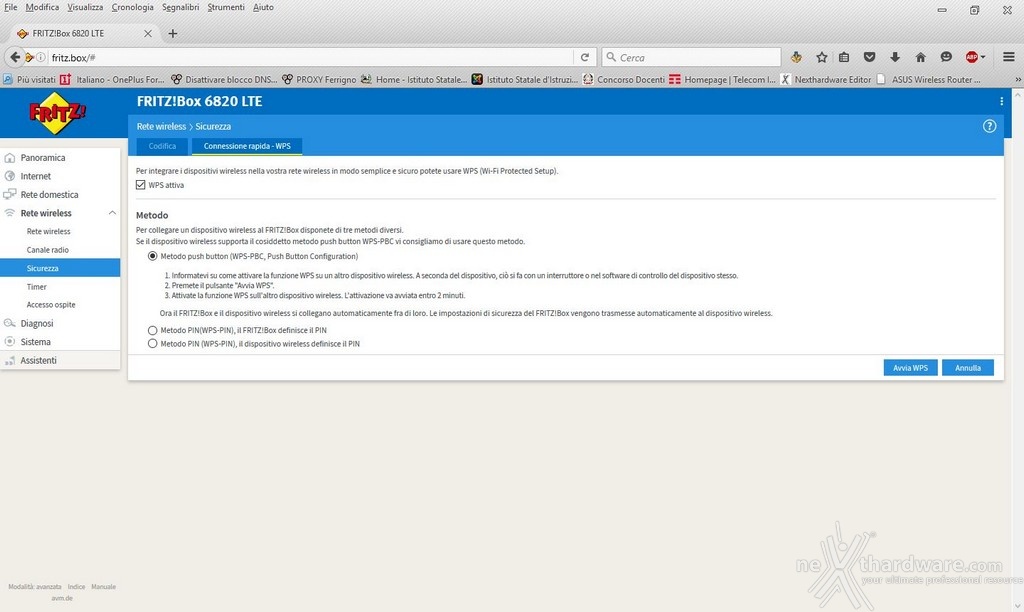This screenshot has height=612, width=1024.
Task: Open the Home - Istituto Statale bookmark
Action: (414, 80)
